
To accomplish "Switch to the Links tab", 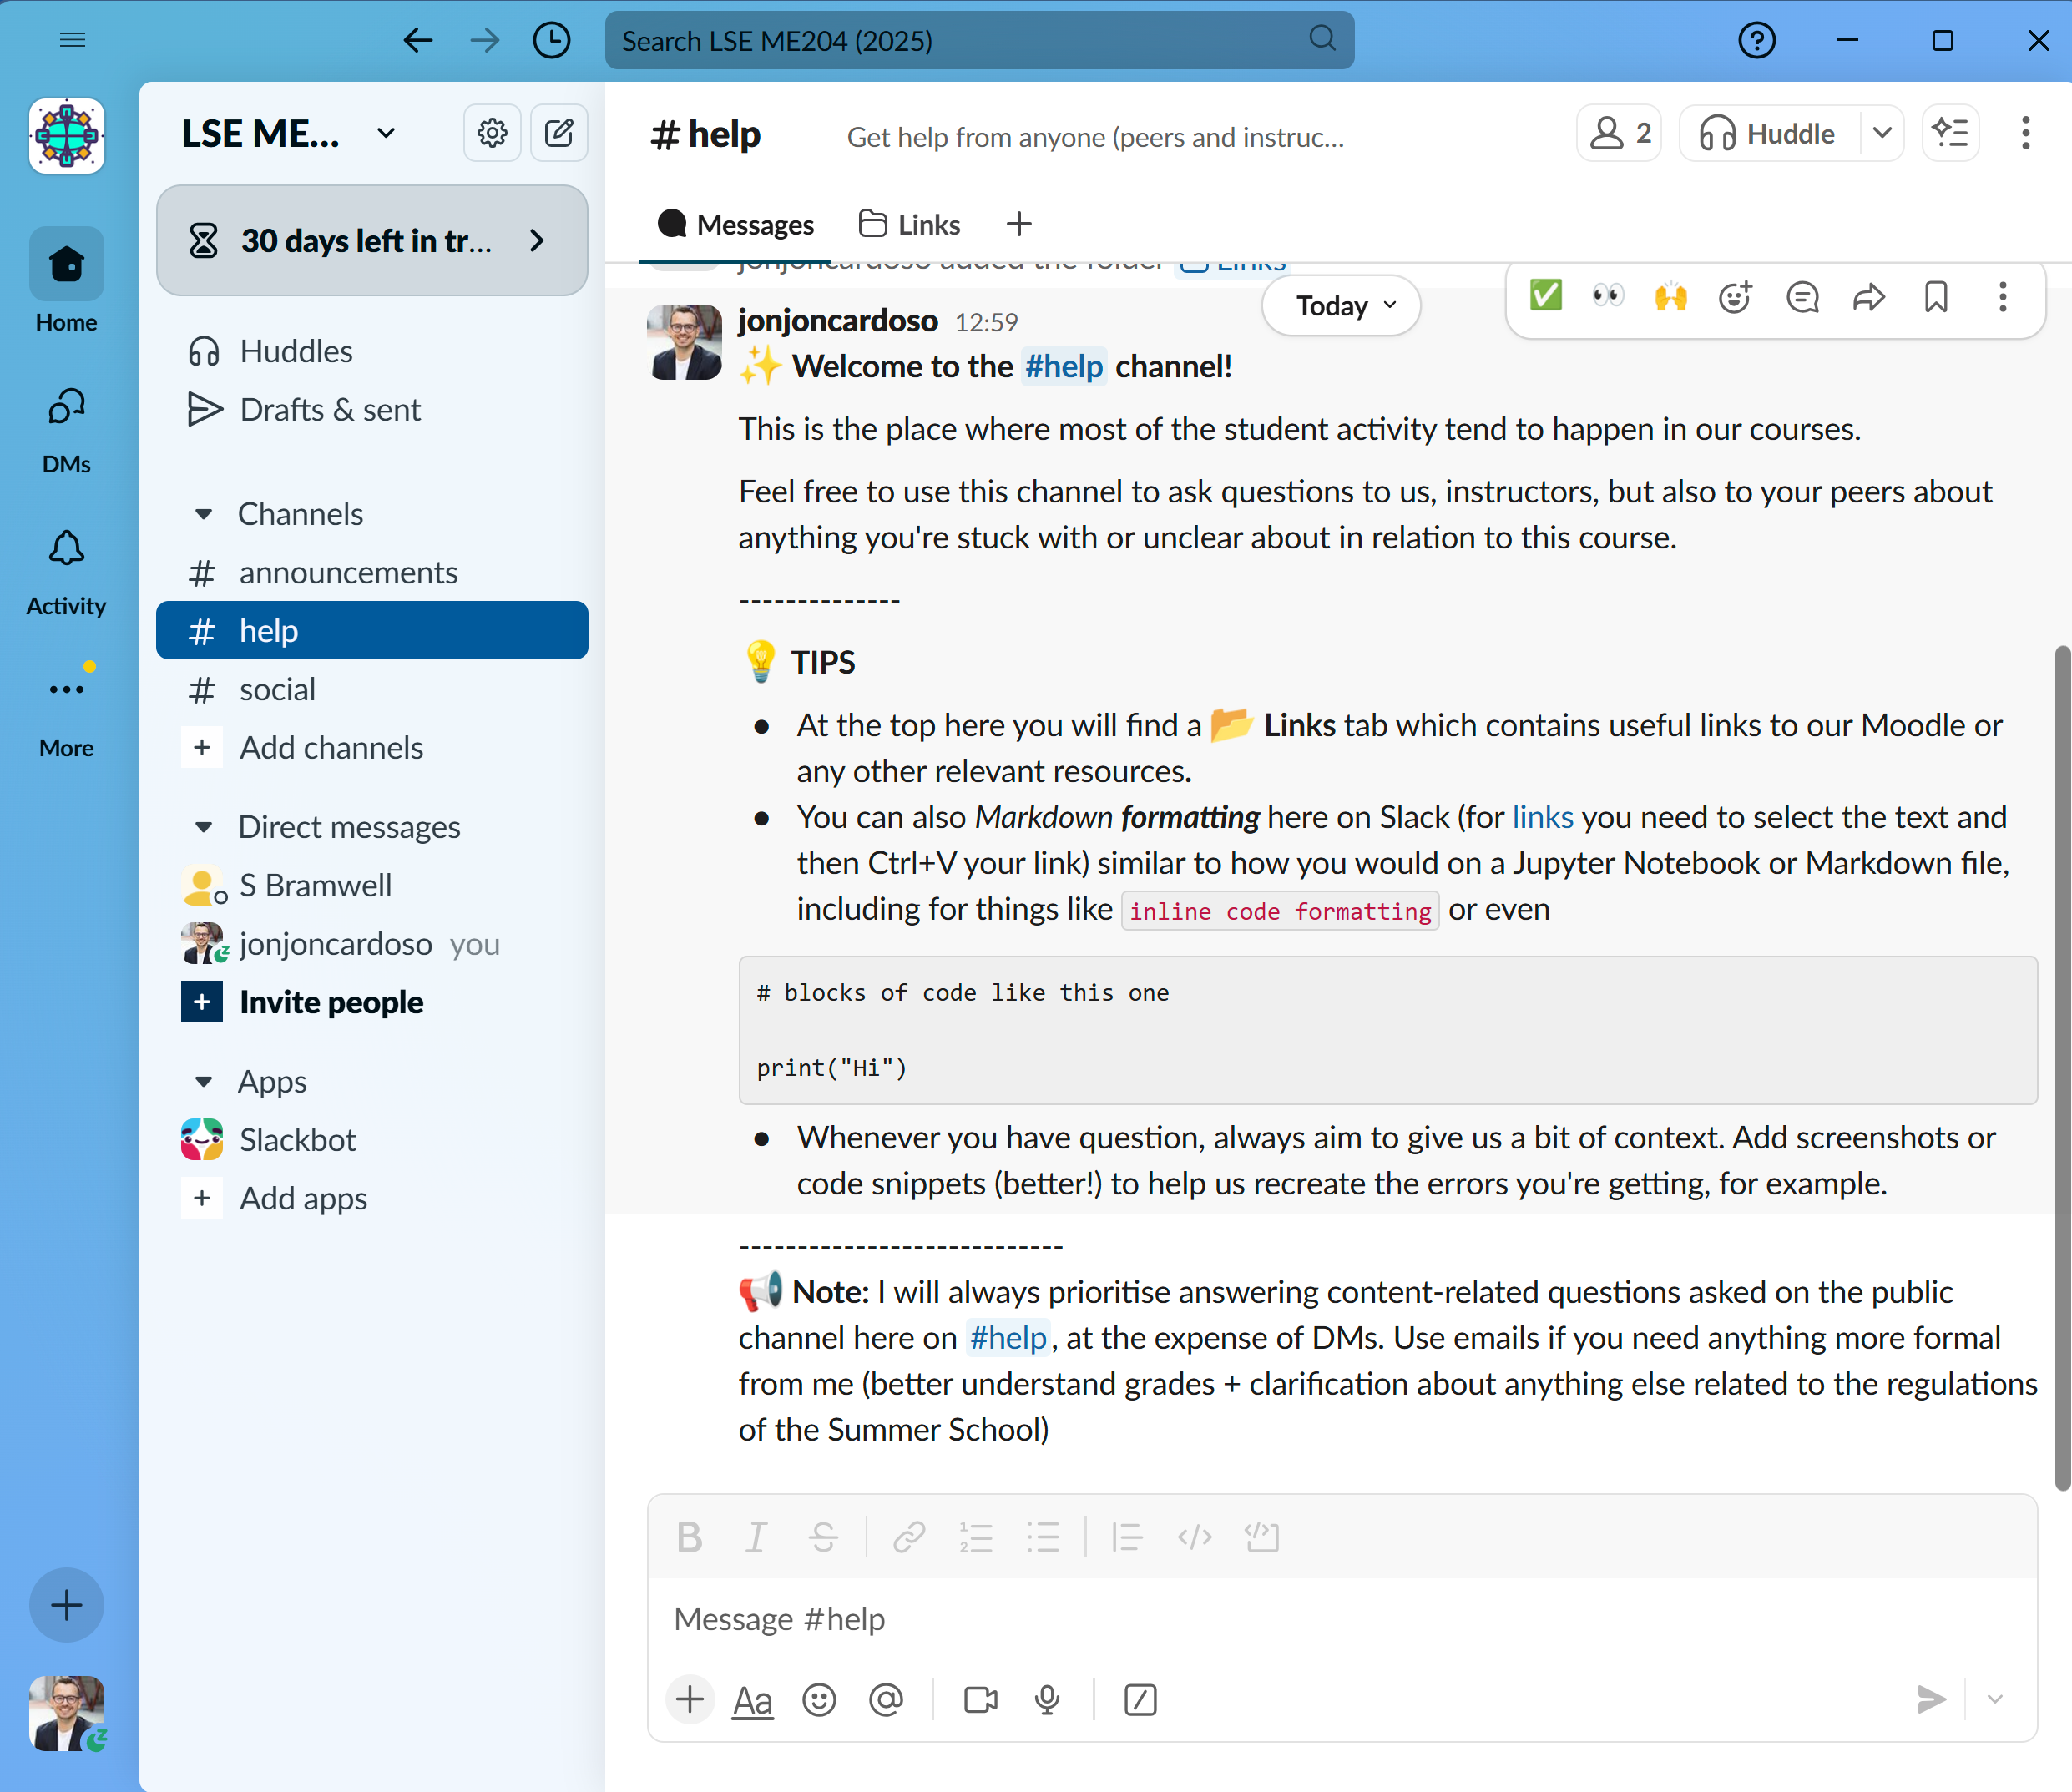I will pos(909,224).
